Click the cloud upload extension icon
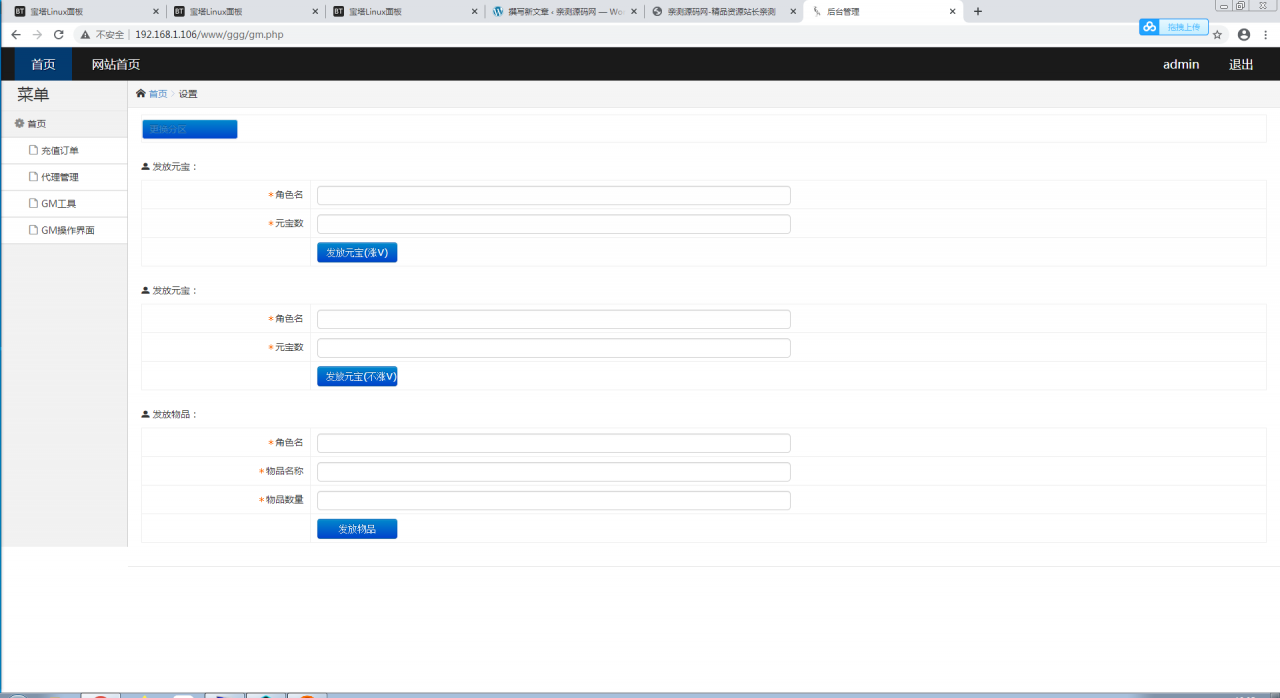 (1150, 27)
